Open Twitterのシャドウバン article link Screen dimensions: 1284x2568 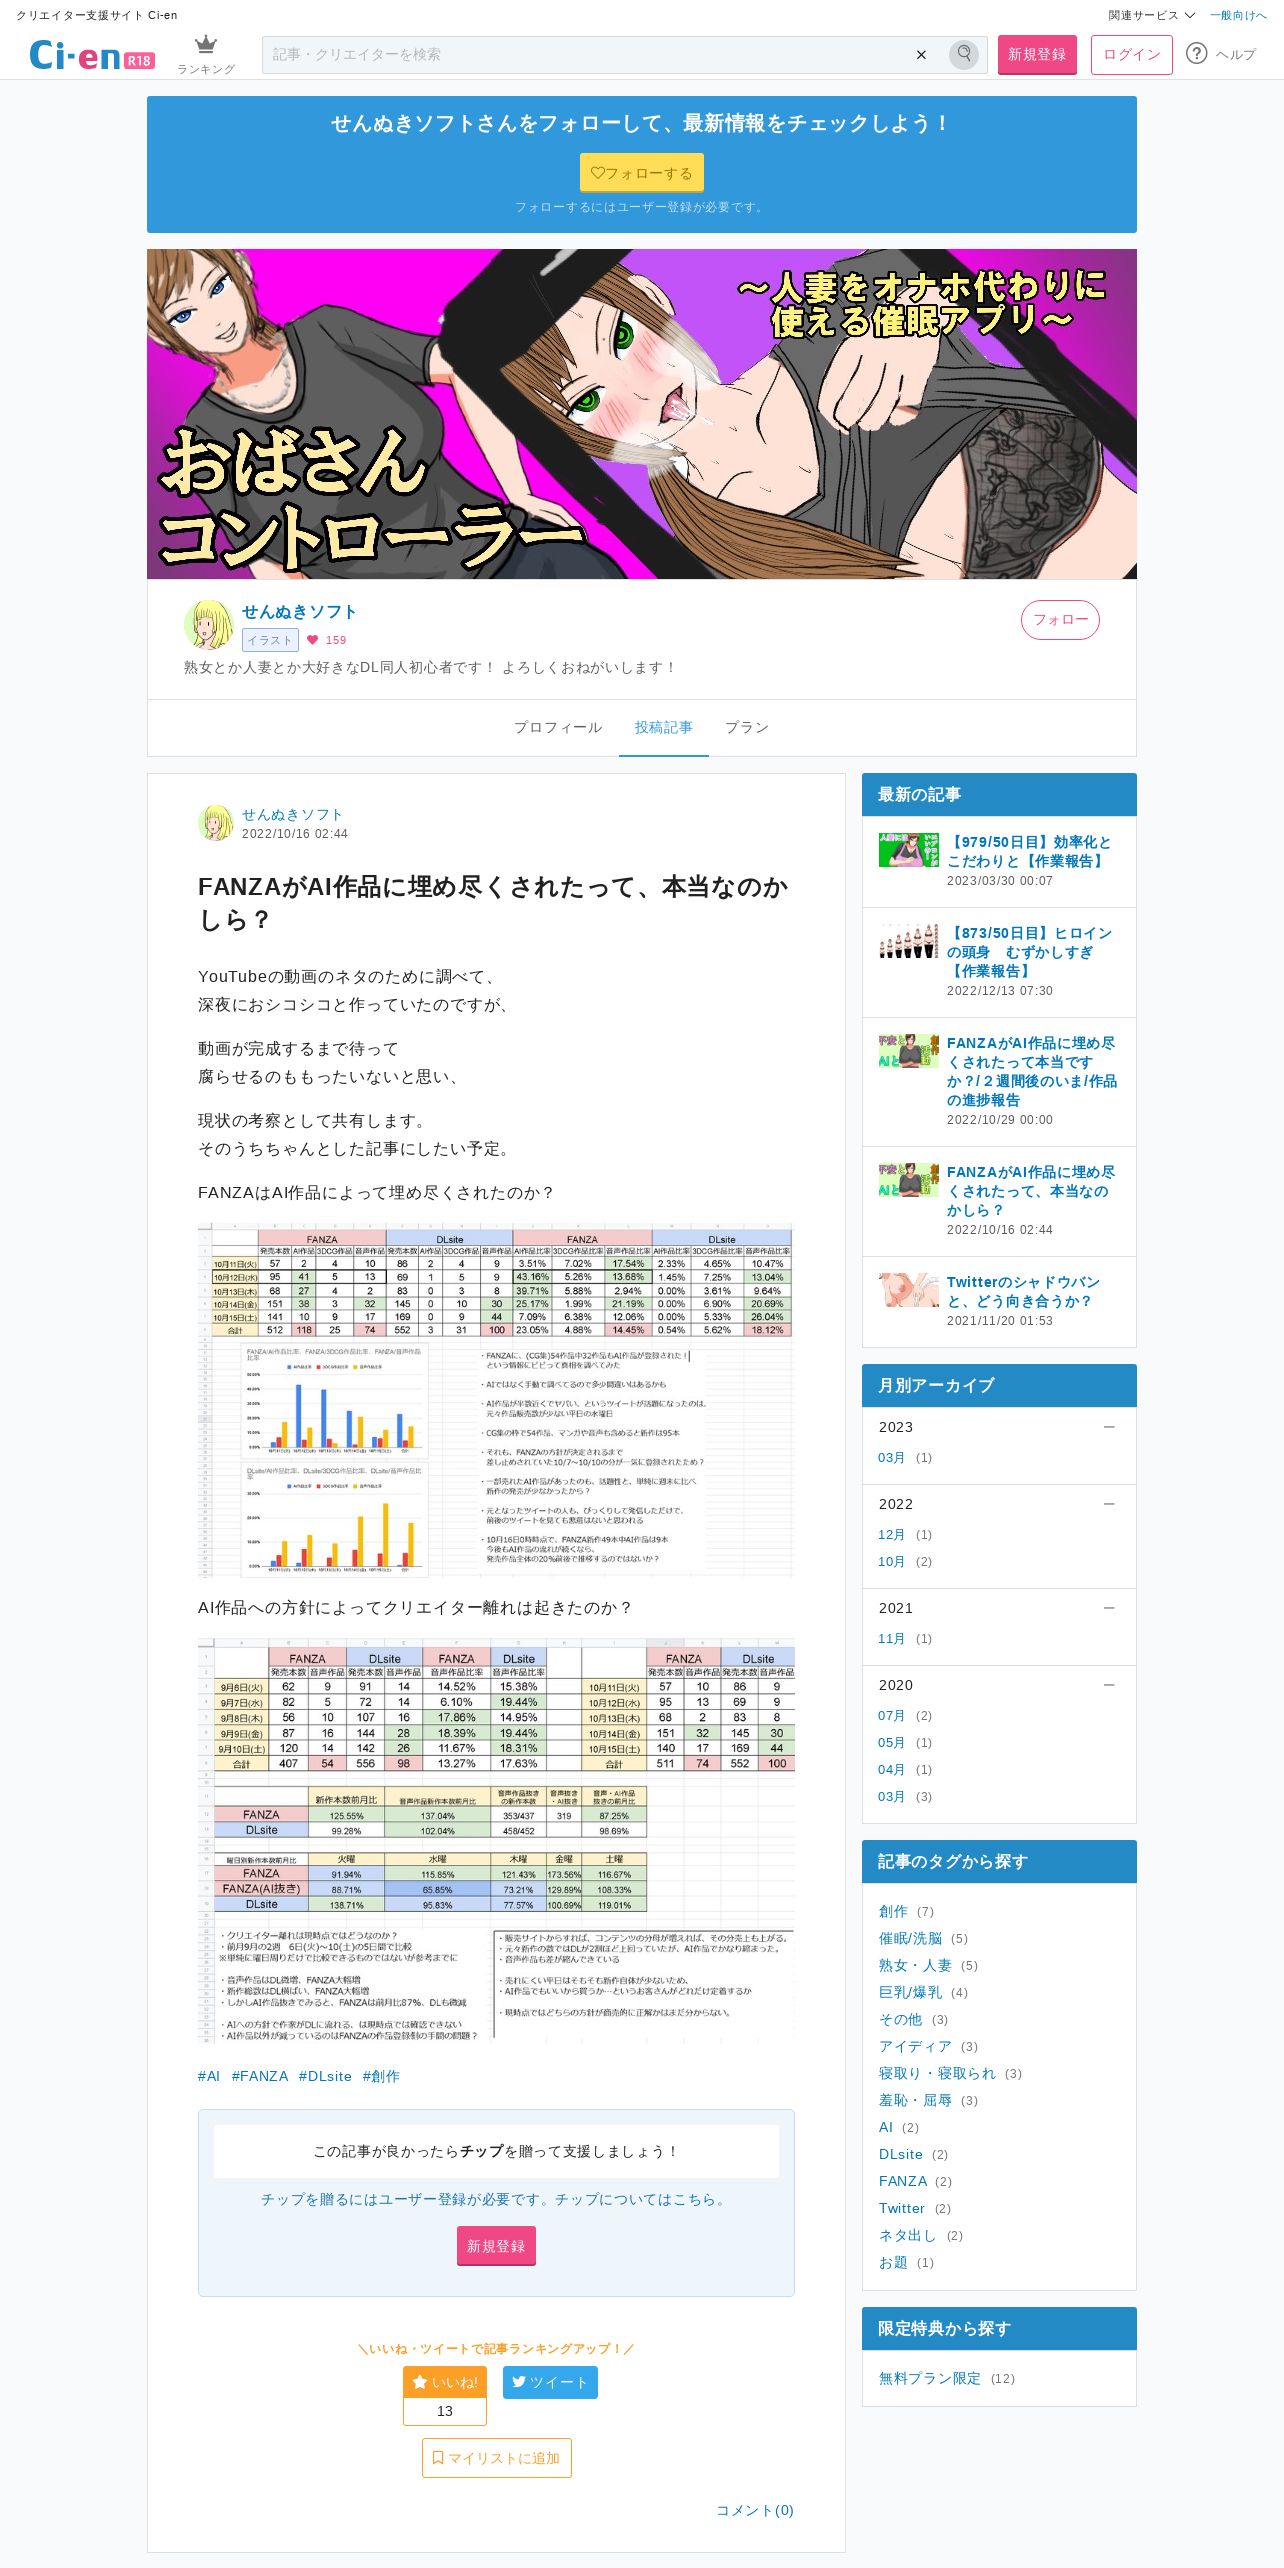click(x=1024, y=1291)
